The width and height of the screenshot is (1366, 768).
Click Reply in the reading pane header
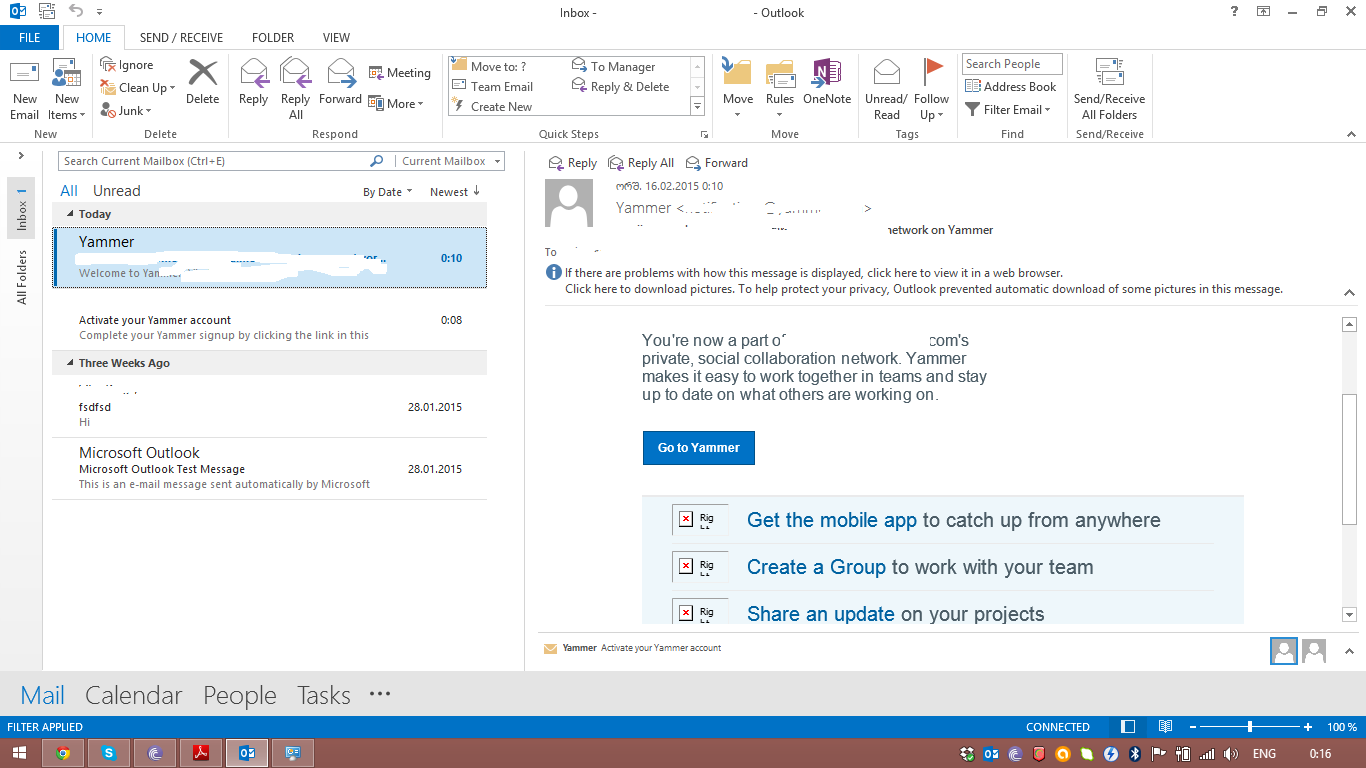(573, 163)
